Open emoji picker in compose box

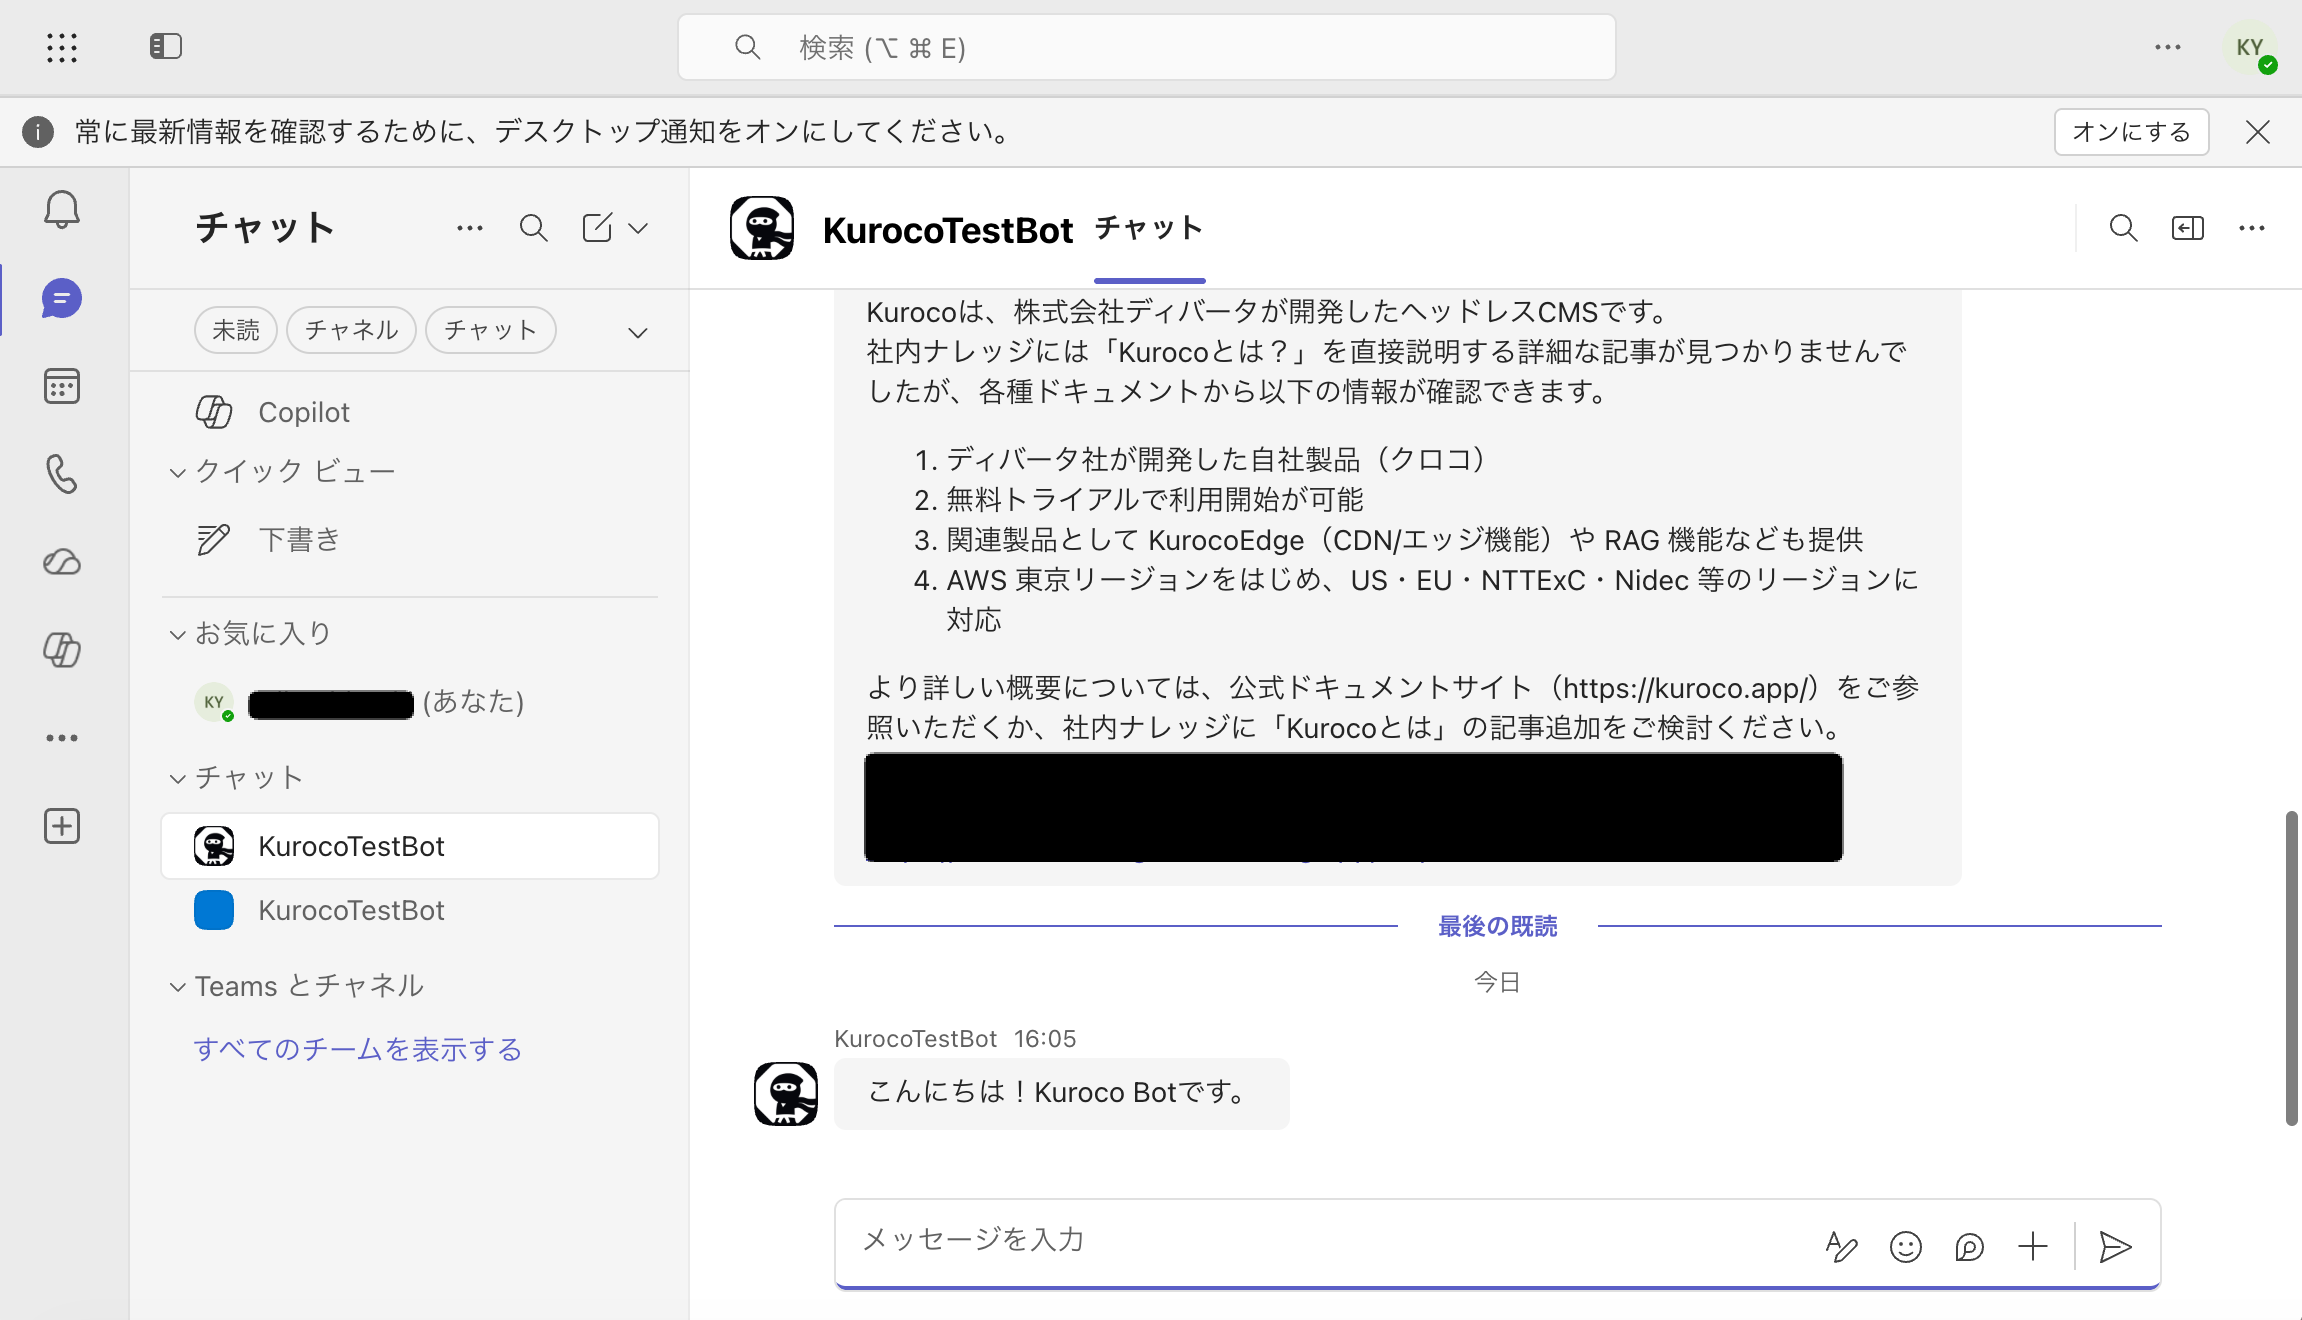pyautogui.click(x=1906, y=1246)
